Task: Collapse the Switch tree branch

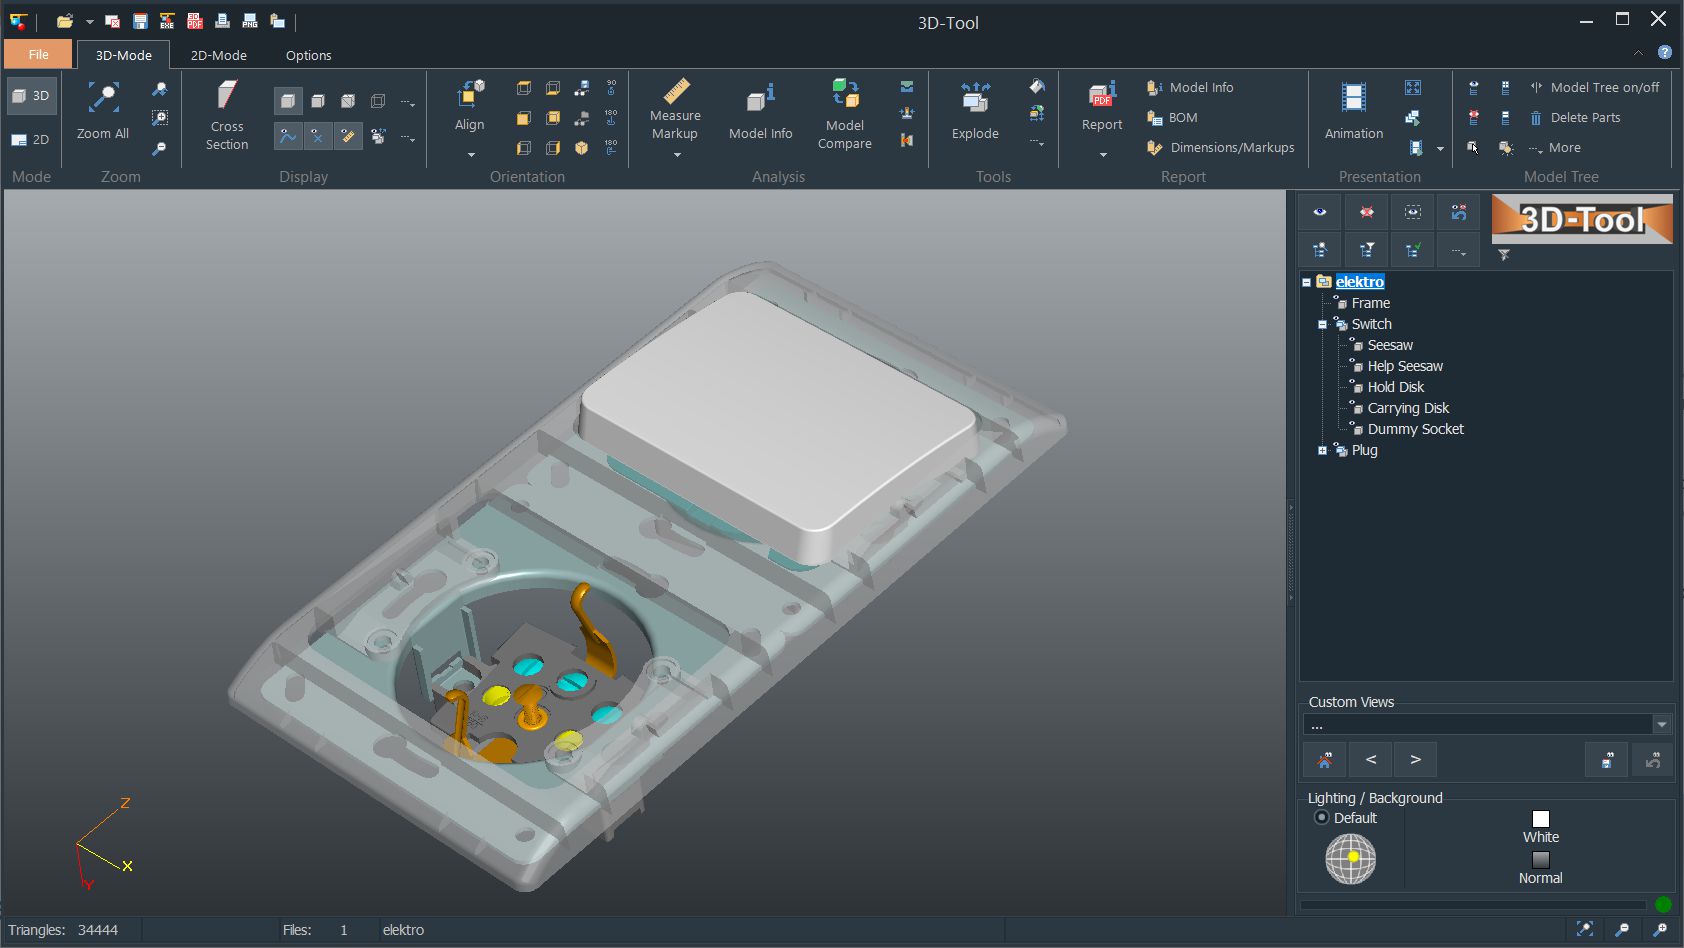Action: coord(1324,323)
